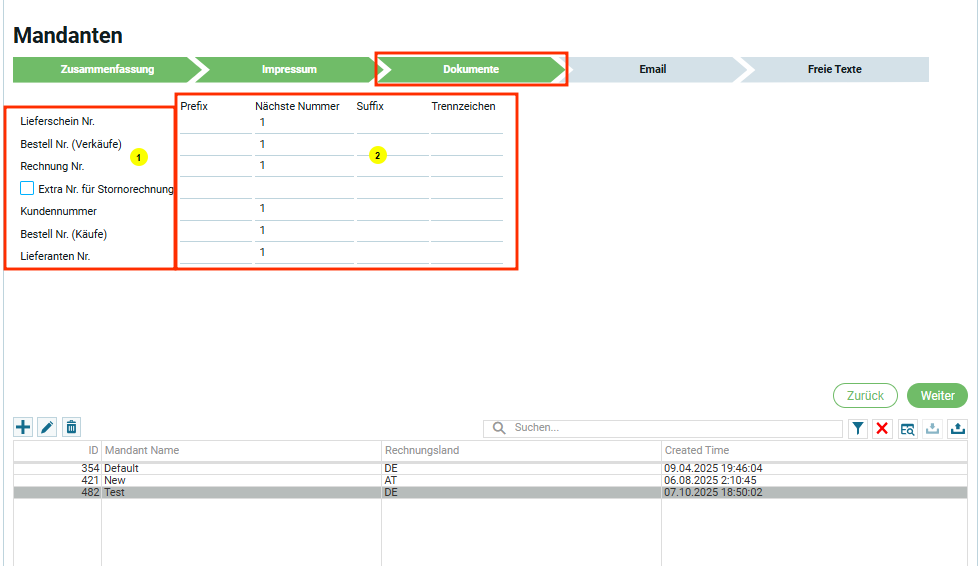Click the Lieferschein Nr. Prefix field
Screen dimensions: 979x566
(214, 122)
